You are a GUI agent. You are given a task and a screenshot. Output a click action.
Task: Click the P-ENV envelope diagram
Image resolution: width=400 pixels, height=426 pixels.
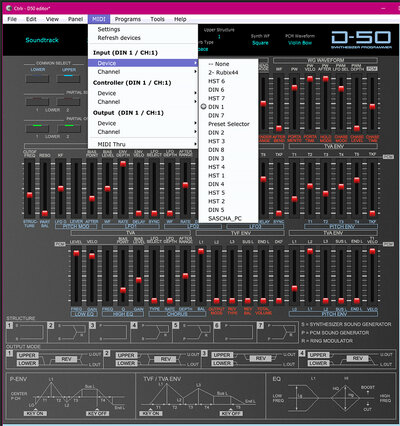(x=70, y=396)
